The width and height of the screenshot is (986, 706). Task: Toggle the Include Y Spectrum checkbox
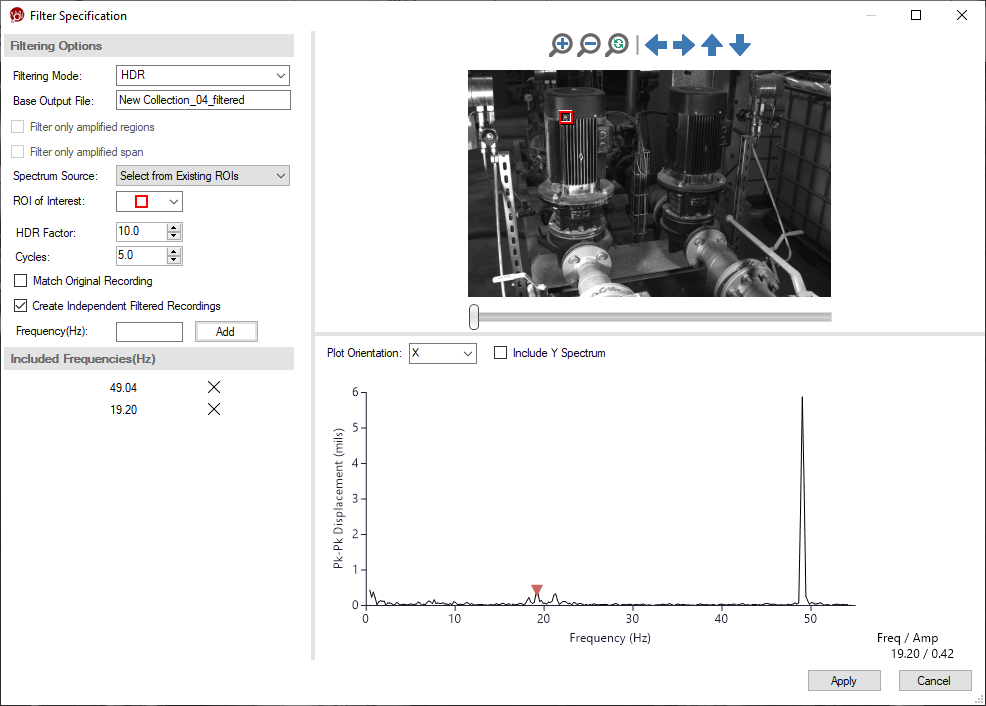tap(501, 353)
